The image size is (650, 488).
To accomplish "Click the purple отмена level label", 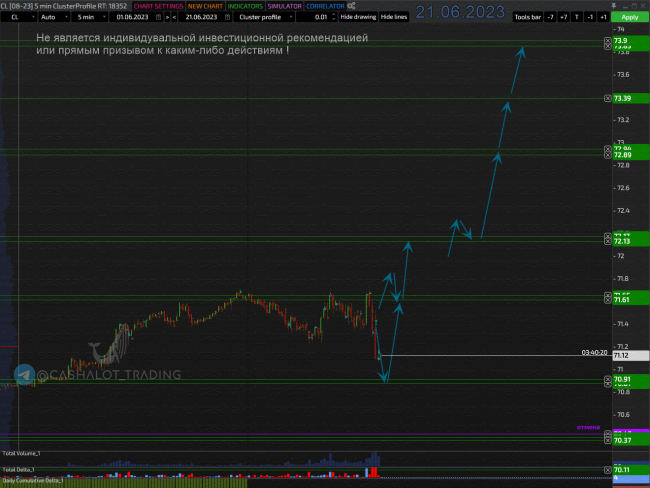I will coord(588,427).
